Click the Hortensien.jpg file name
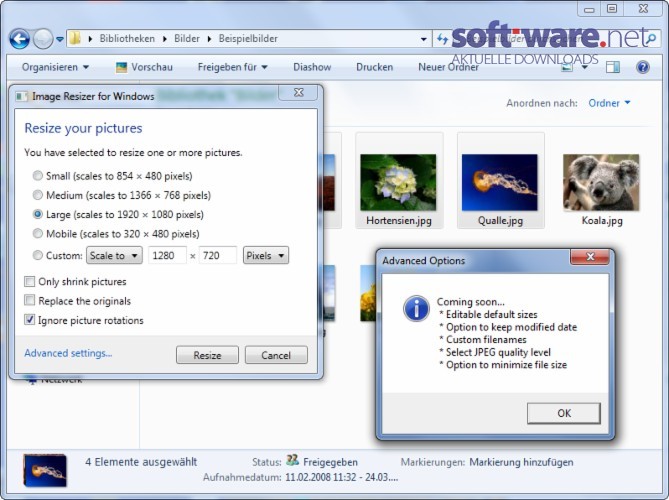Viewport: 669px width, 500px height. point(399,221)
